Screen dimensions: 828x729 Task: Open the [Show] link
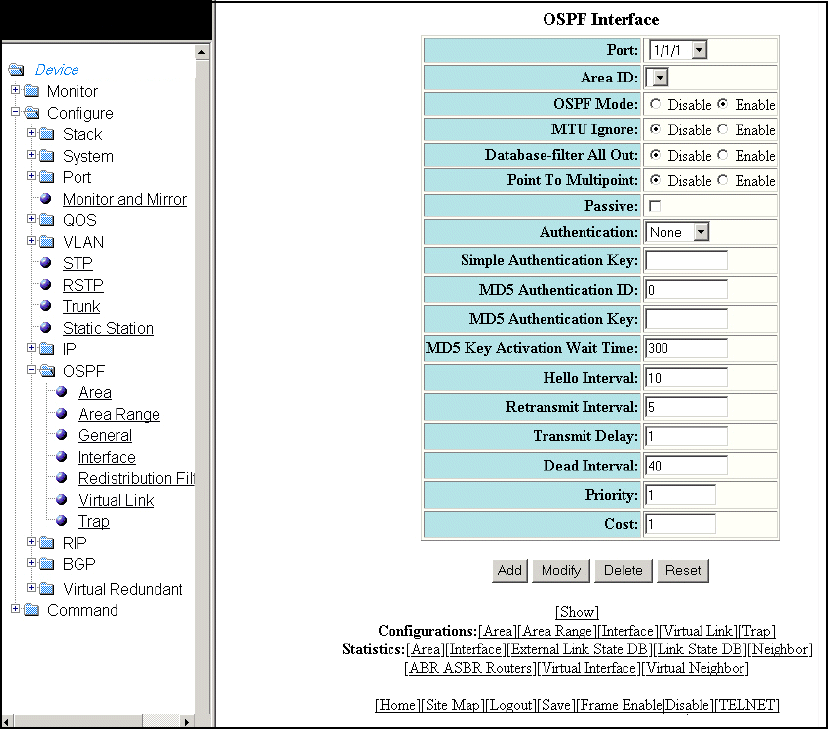coord(577,612)
